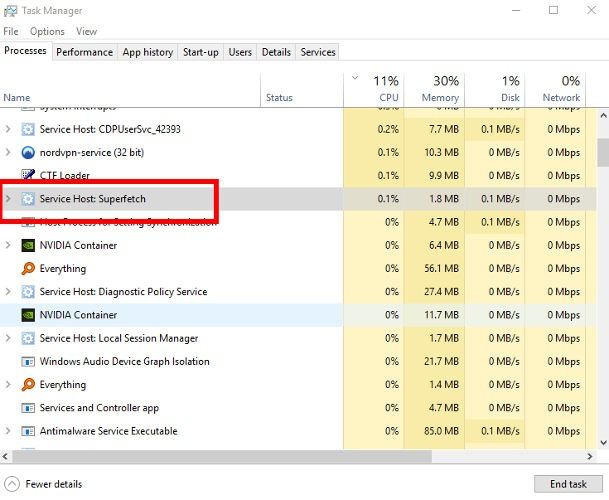The image size is (609, 500).
Task: Click the vertical scrollbar down arrow
Action: (x=603, y=443)
